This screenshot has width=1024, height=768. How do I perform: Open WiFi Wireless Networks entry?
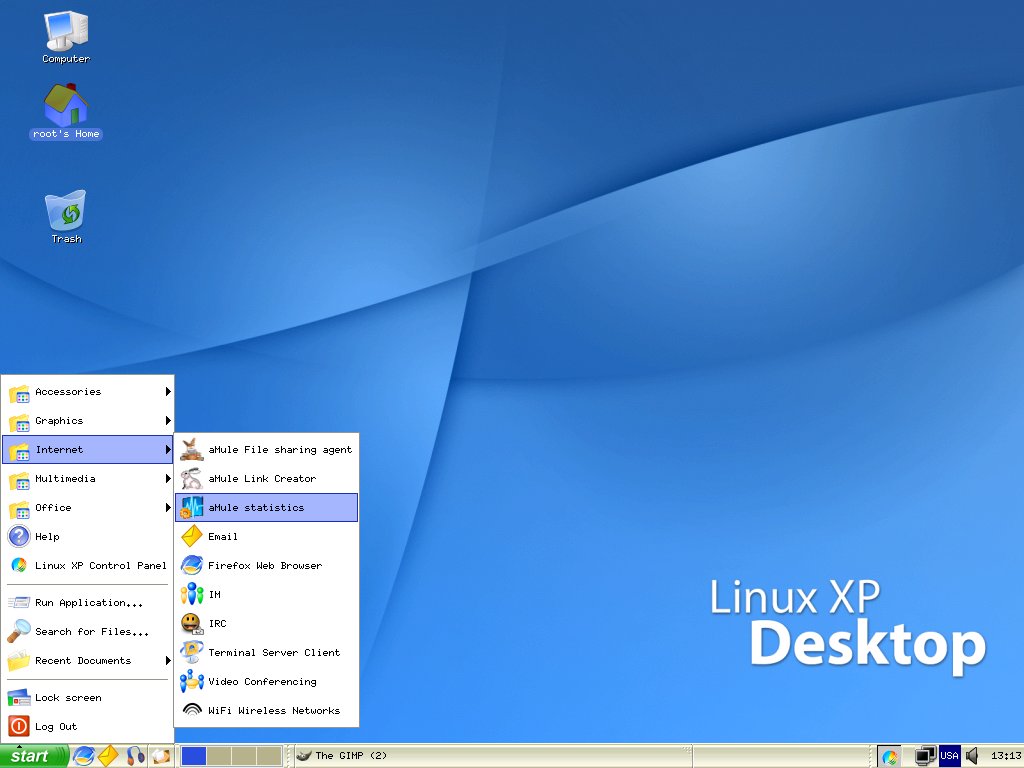(266, 710)
